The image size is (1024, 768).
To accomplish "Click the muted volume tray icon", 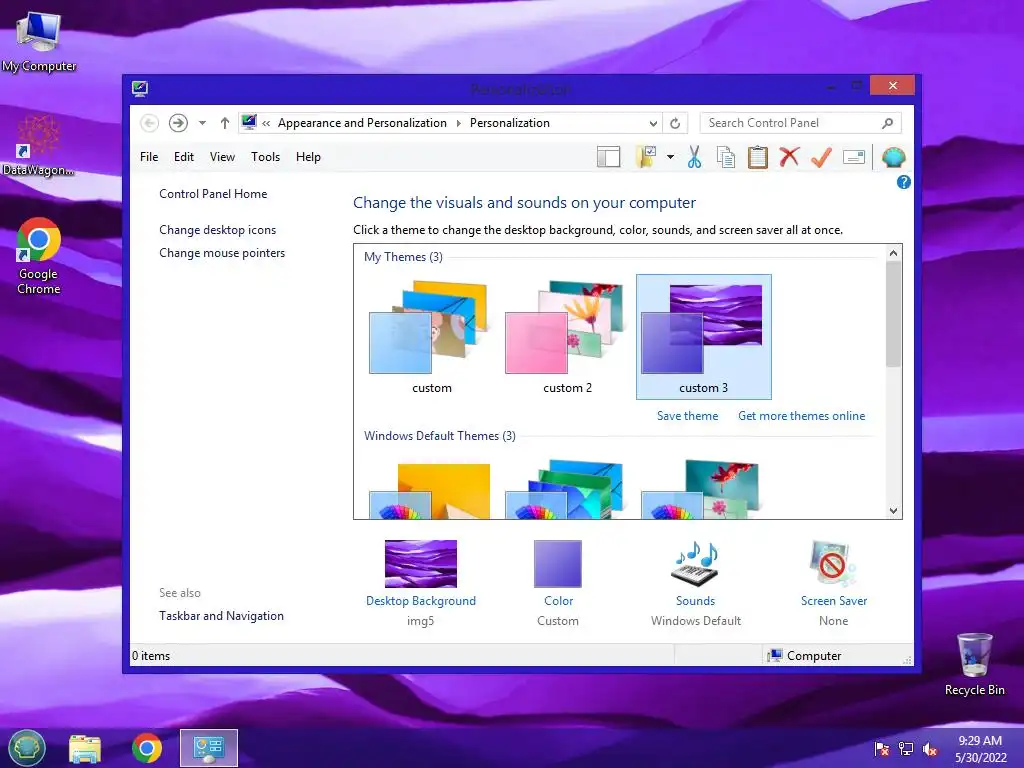I will (x=930, y=749).
